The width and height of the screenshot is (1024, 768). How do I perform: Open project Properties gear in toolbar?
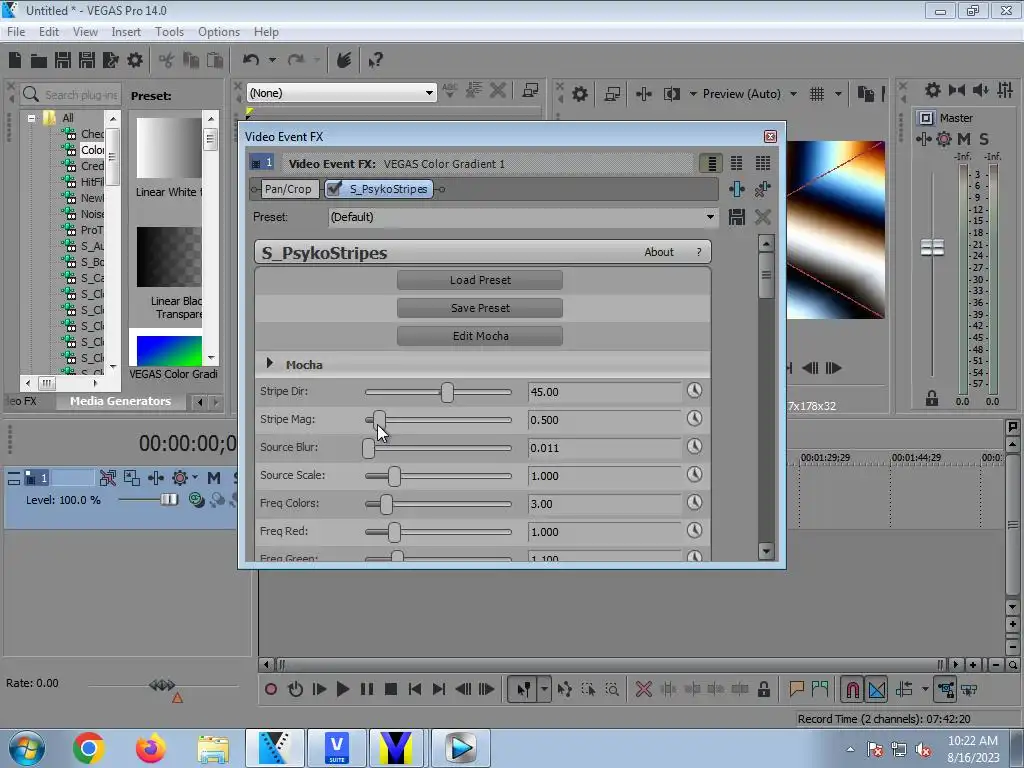[x=135, y=60]
